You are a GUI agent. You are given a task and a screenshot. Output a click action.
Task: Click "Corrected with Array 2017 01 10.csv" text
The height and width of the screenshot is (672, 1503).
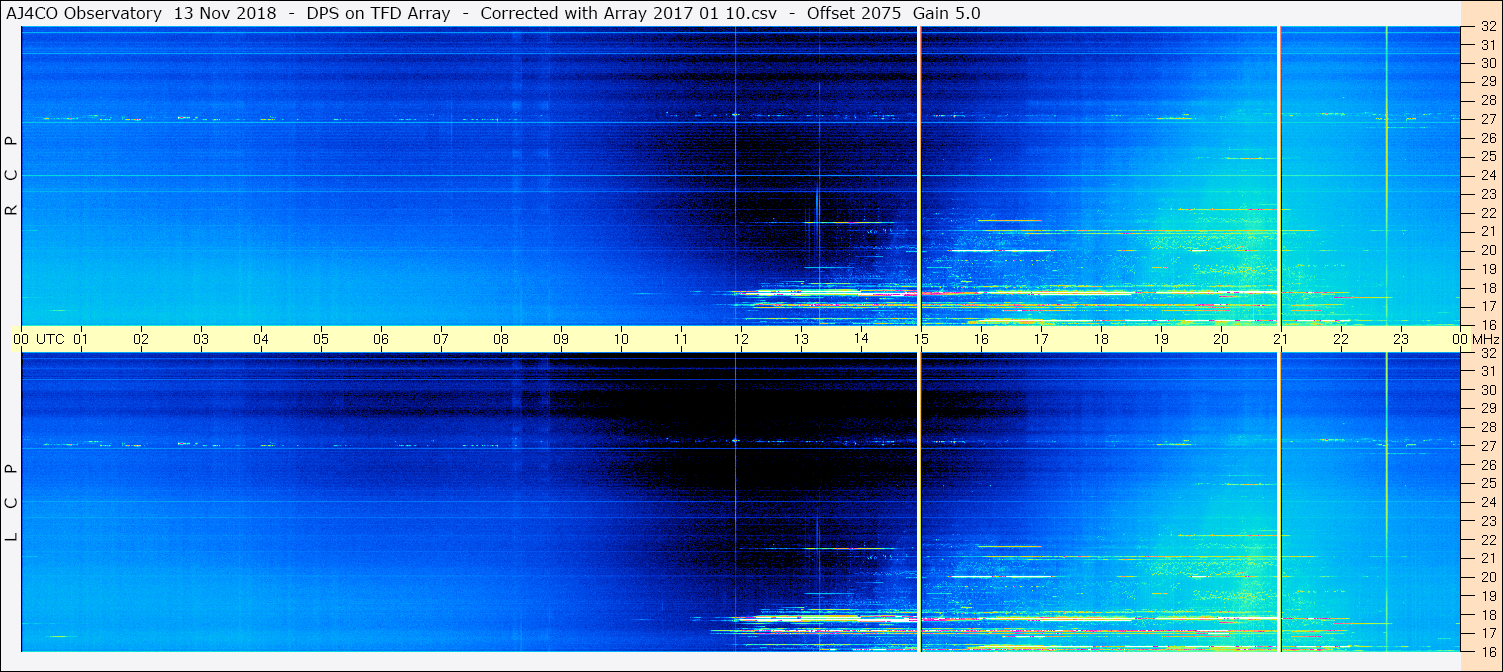click(x=630, y=13)
